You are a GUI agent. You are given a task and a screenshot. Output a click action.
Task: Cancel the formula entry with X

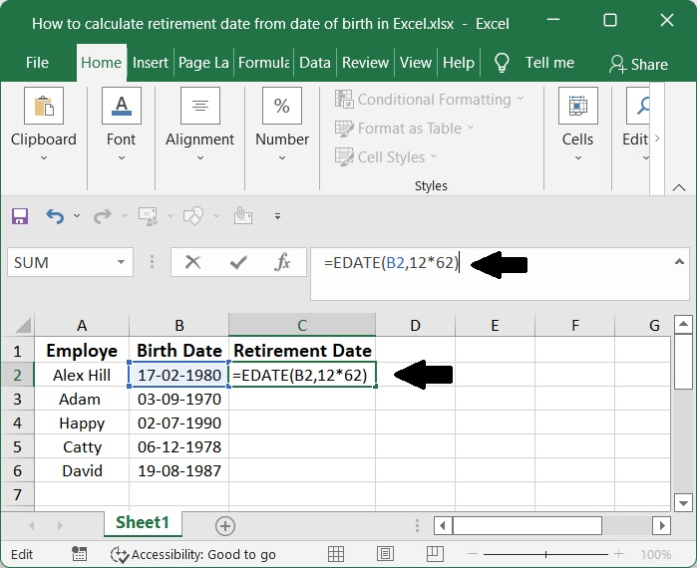point(193,263)
